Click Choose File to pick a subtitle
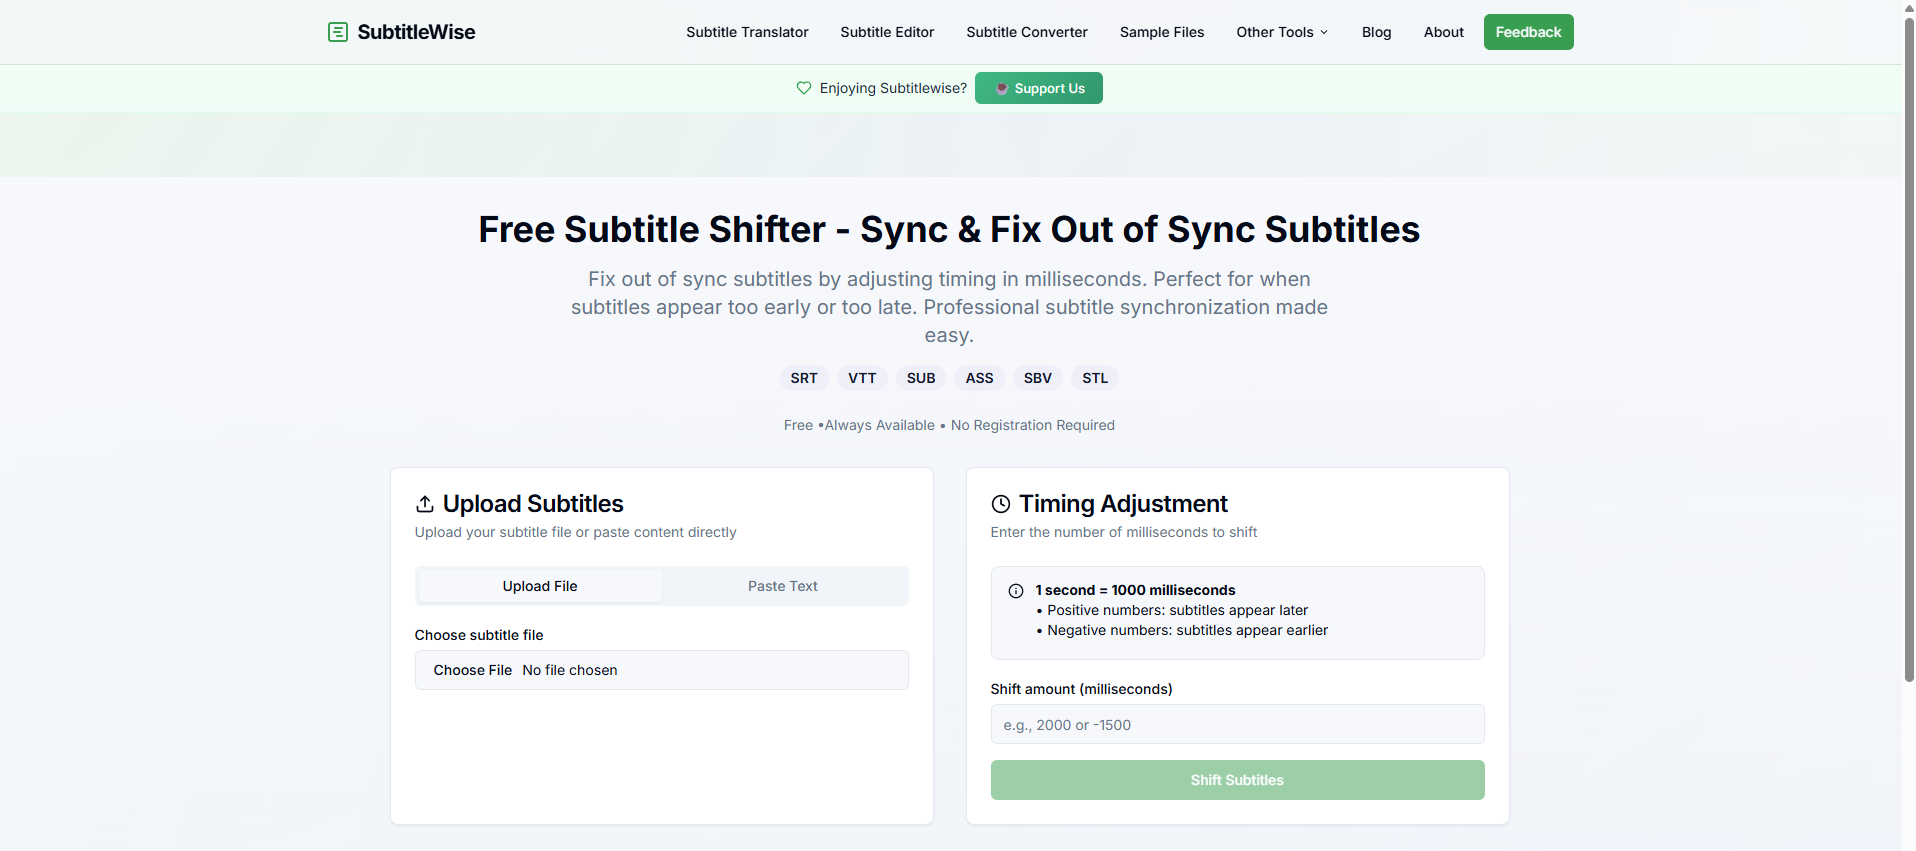This screenshot has height=851, width=1916. [x=473, y=670]
